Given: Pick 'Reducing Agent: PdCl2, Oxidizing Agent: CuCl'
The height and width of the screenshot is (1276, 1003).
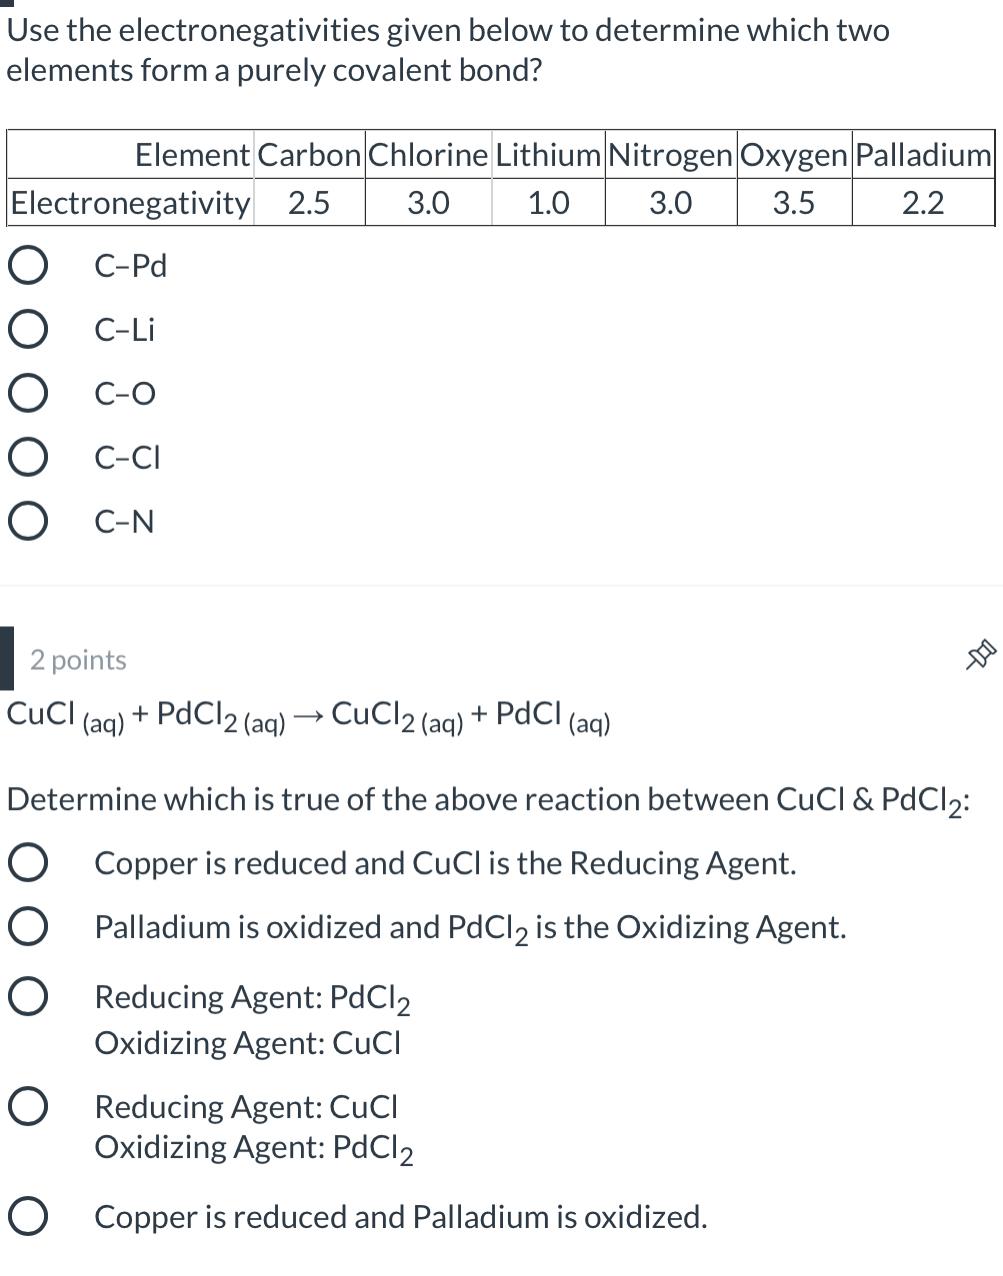Looking at the screenshot, I should (29, 996).
